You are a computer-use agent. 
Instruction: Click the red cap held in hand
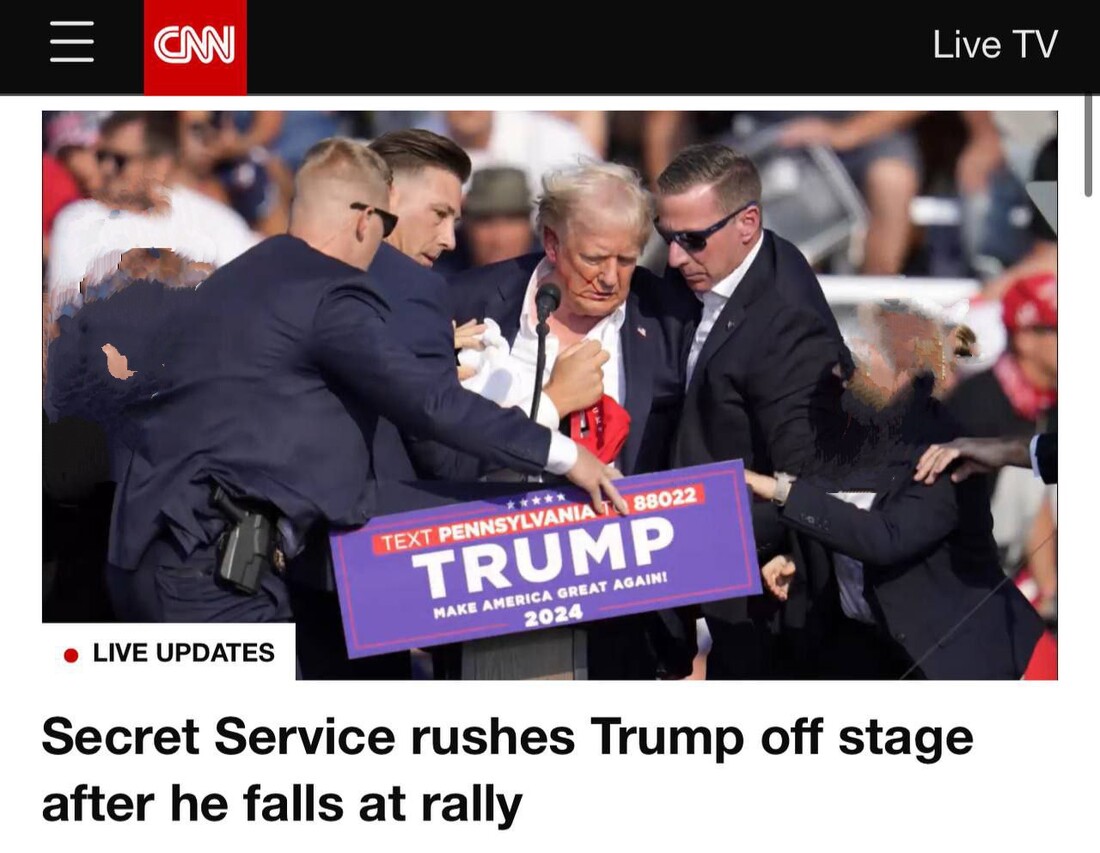pos(598,426)
